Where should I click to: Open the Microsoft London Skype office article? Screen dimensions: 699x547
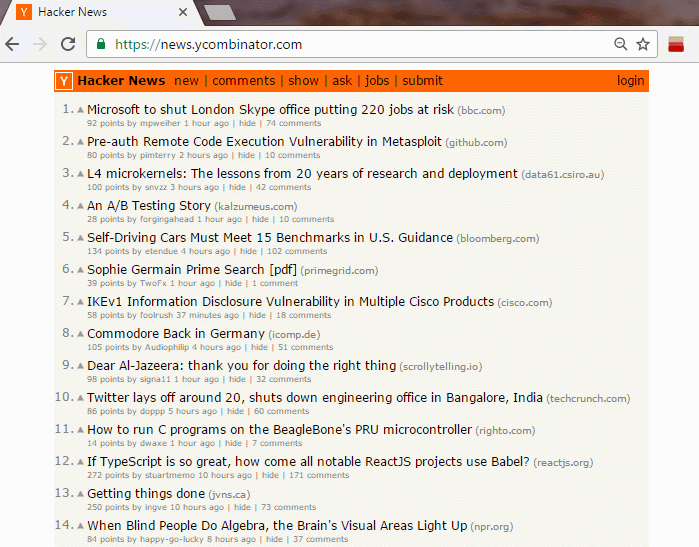[271, 110]
